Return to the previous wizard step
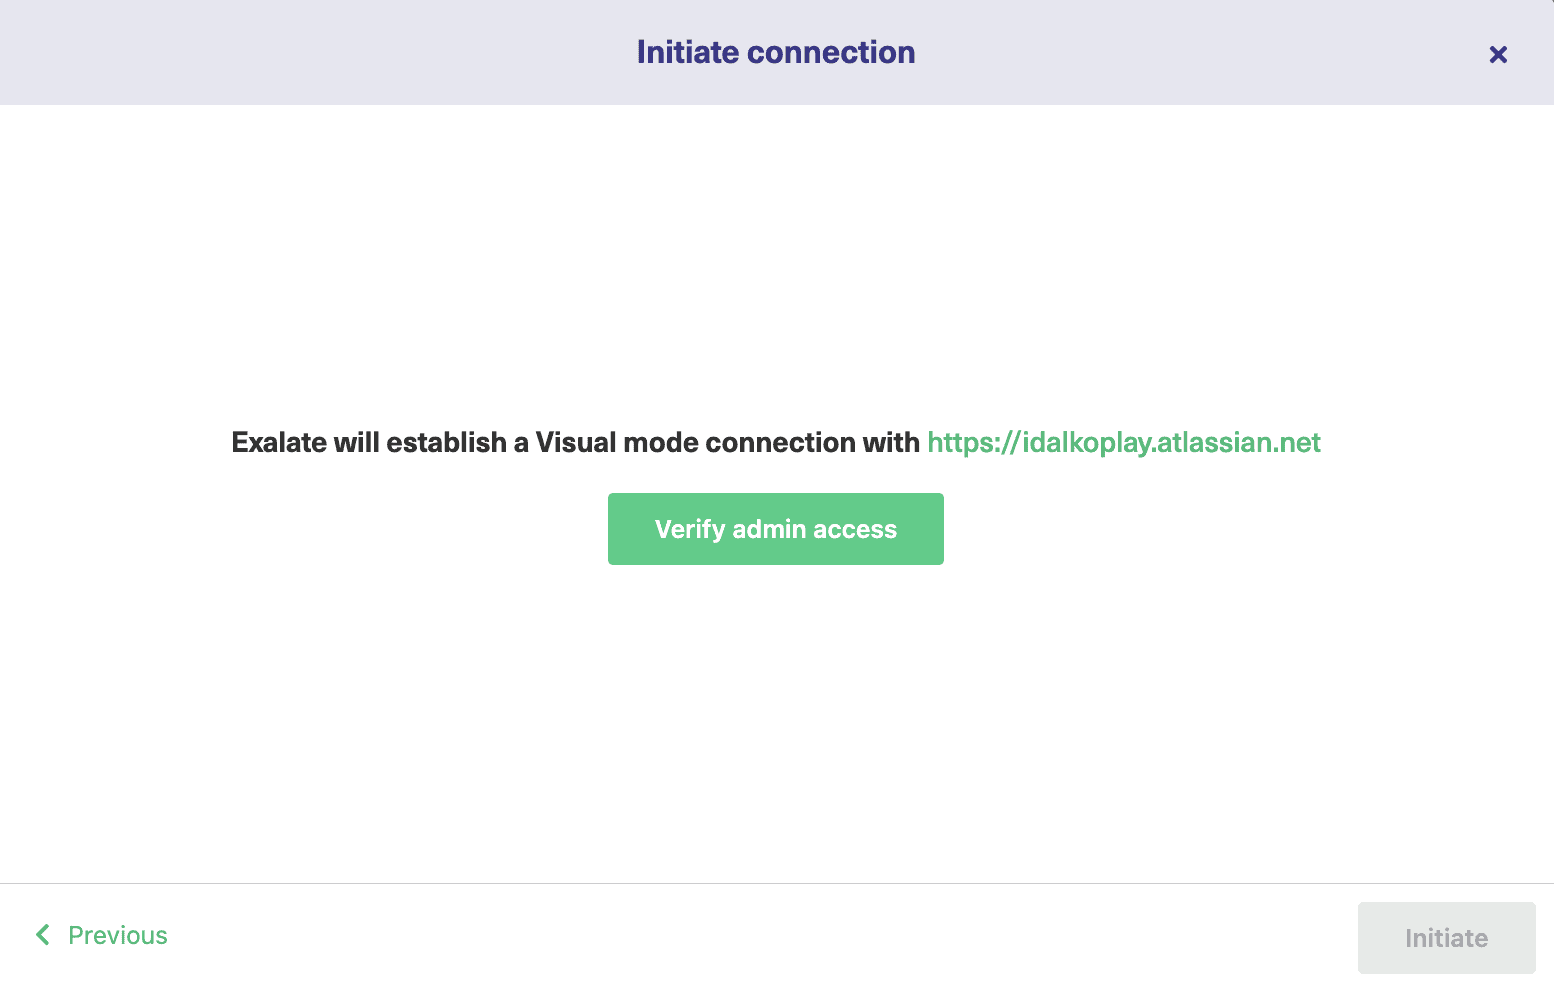Image resolution: width=1554 pixels, height=990 pixels. tap(117, 935)
